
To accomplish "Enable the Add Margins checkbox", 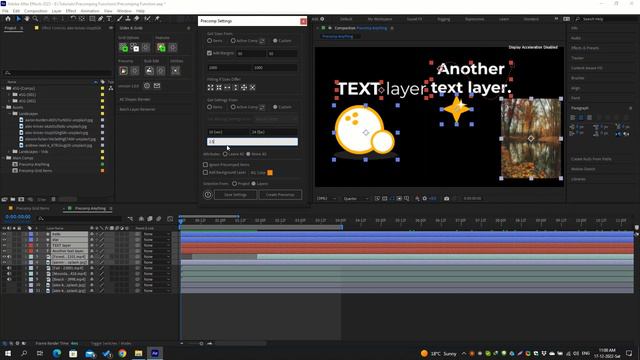I will [209, 53].
